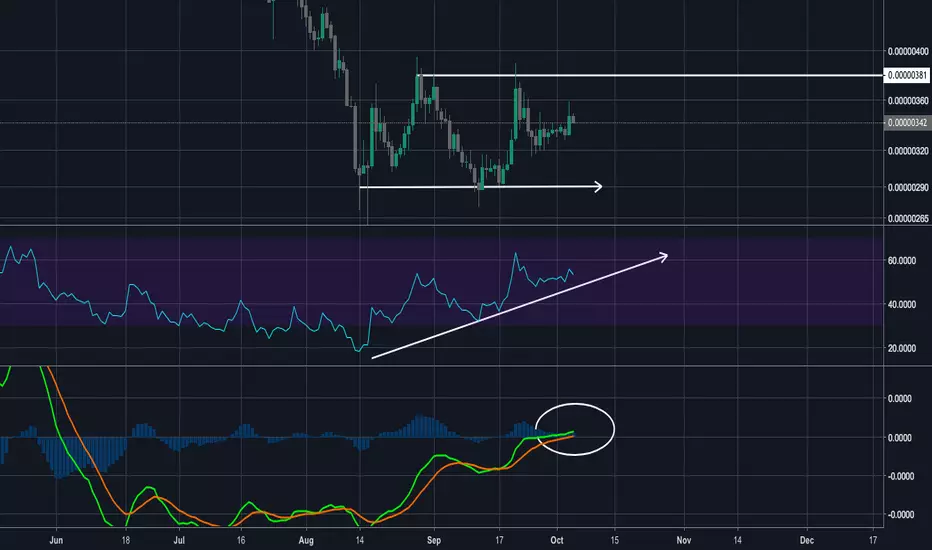Click the Jul date label
This screenshot has height=550, width=932.
click(x=179, y=540)
